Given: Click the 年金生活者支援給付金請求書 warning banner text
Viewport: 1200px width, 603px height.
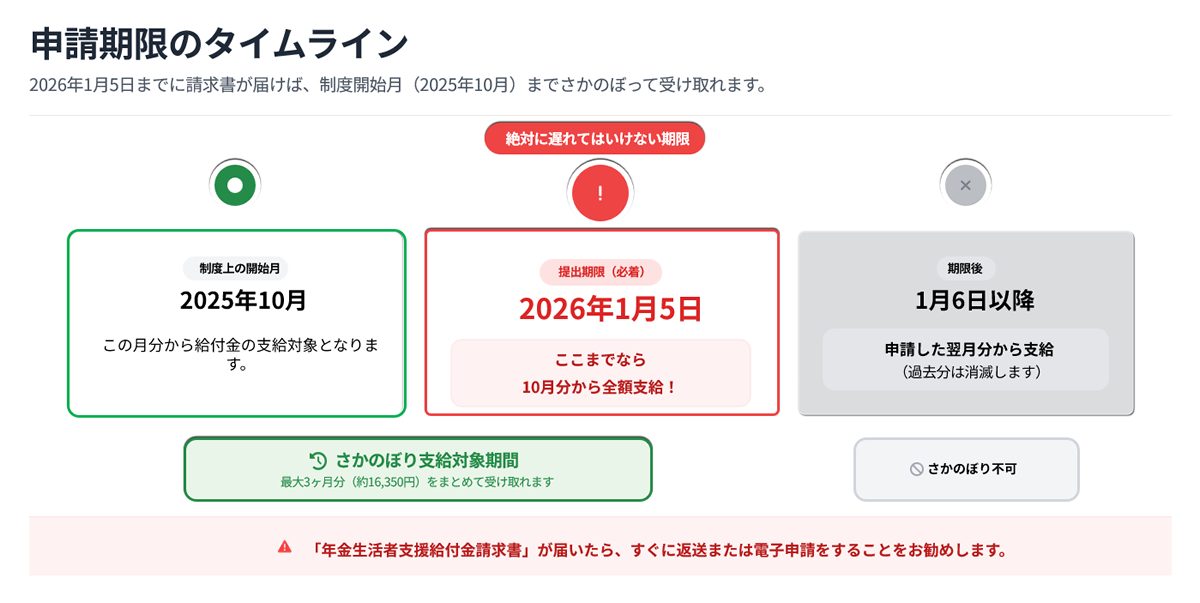Looking at the screenshot, I should [x=658, y=549].
